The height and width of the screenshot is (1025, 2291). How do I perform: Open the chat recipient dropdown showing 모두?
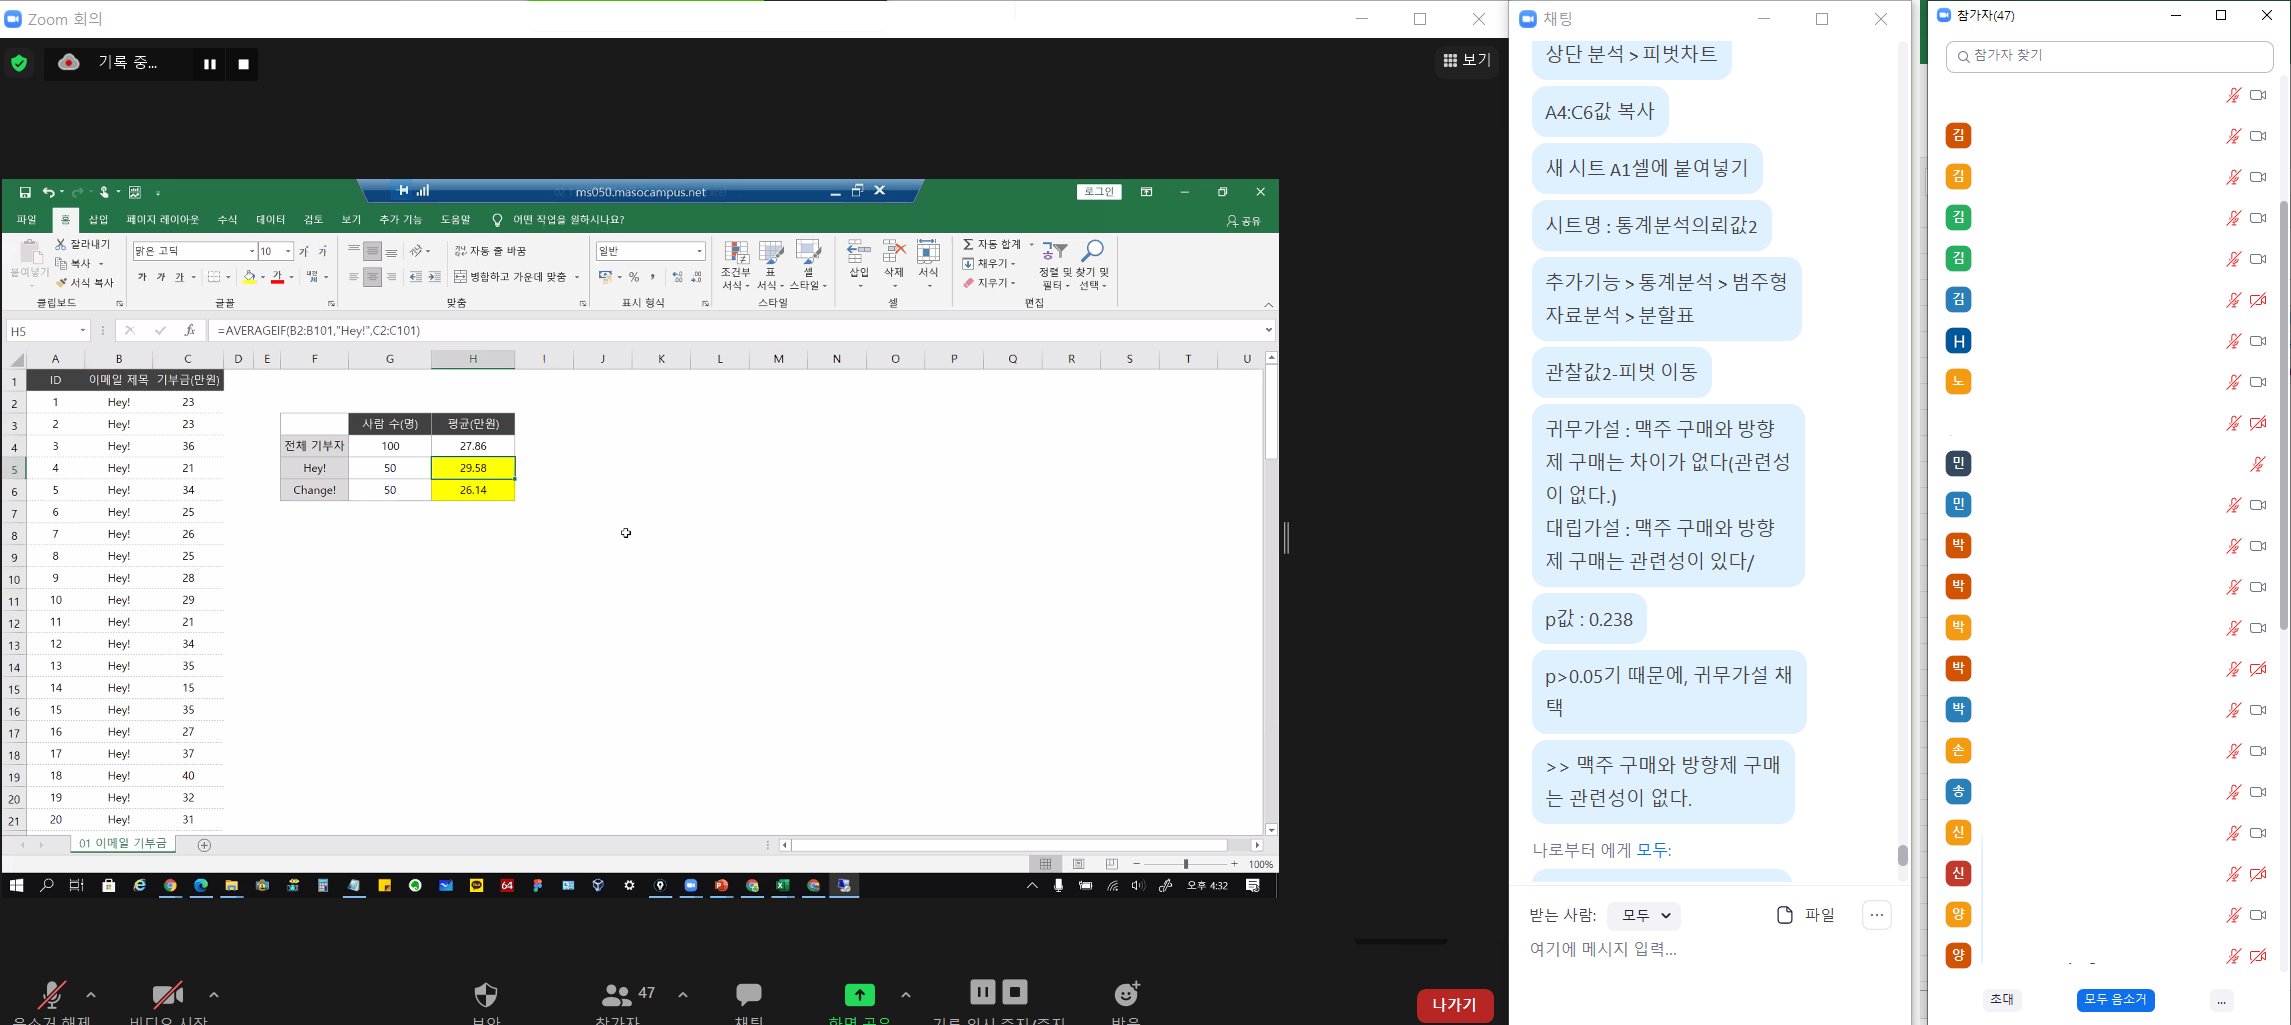tap(1645, 915)
